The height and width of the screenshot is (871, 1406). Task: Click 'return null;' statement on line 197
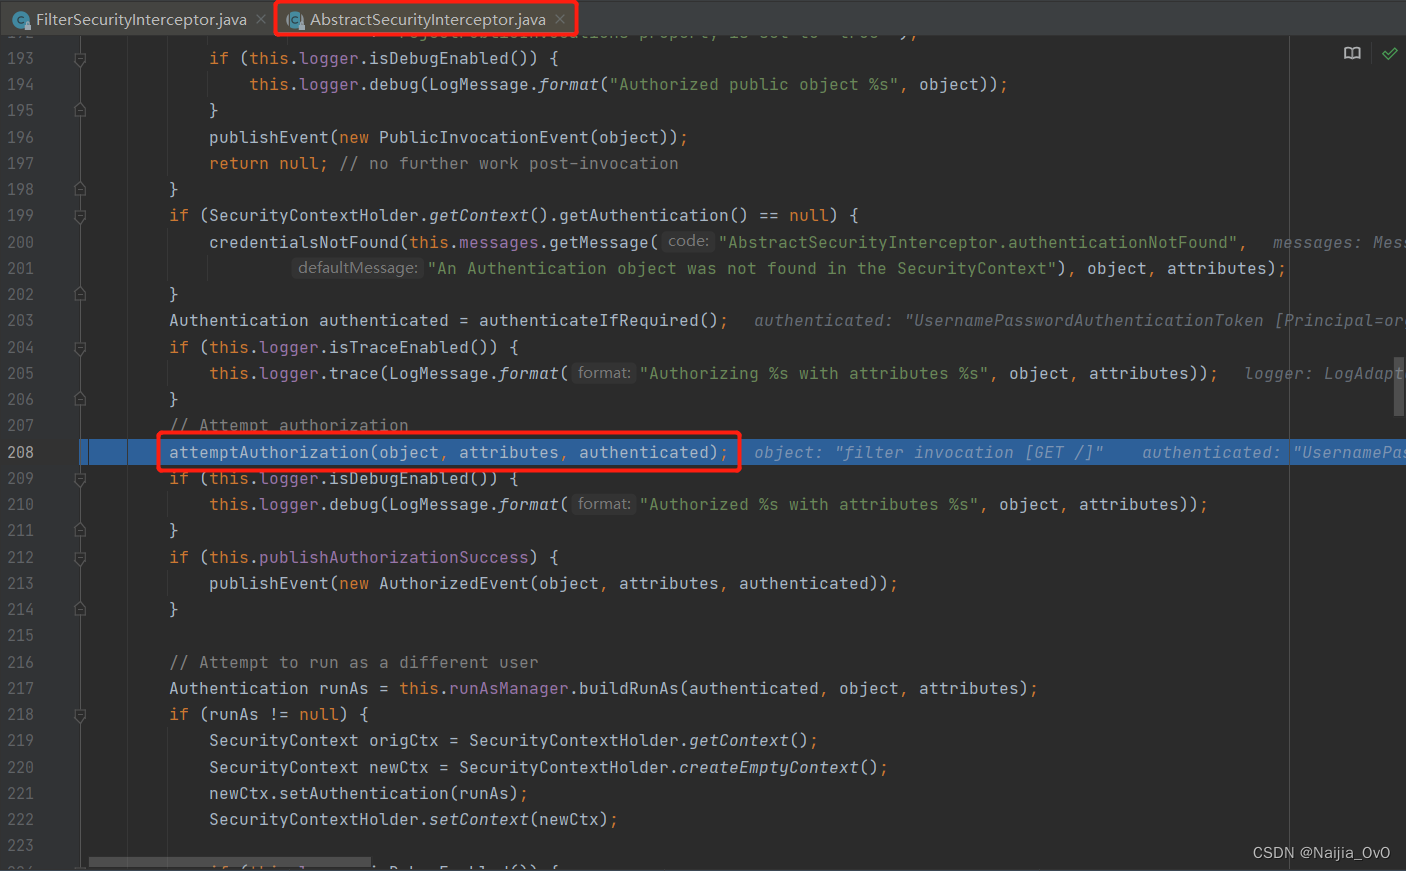point(268,163)
